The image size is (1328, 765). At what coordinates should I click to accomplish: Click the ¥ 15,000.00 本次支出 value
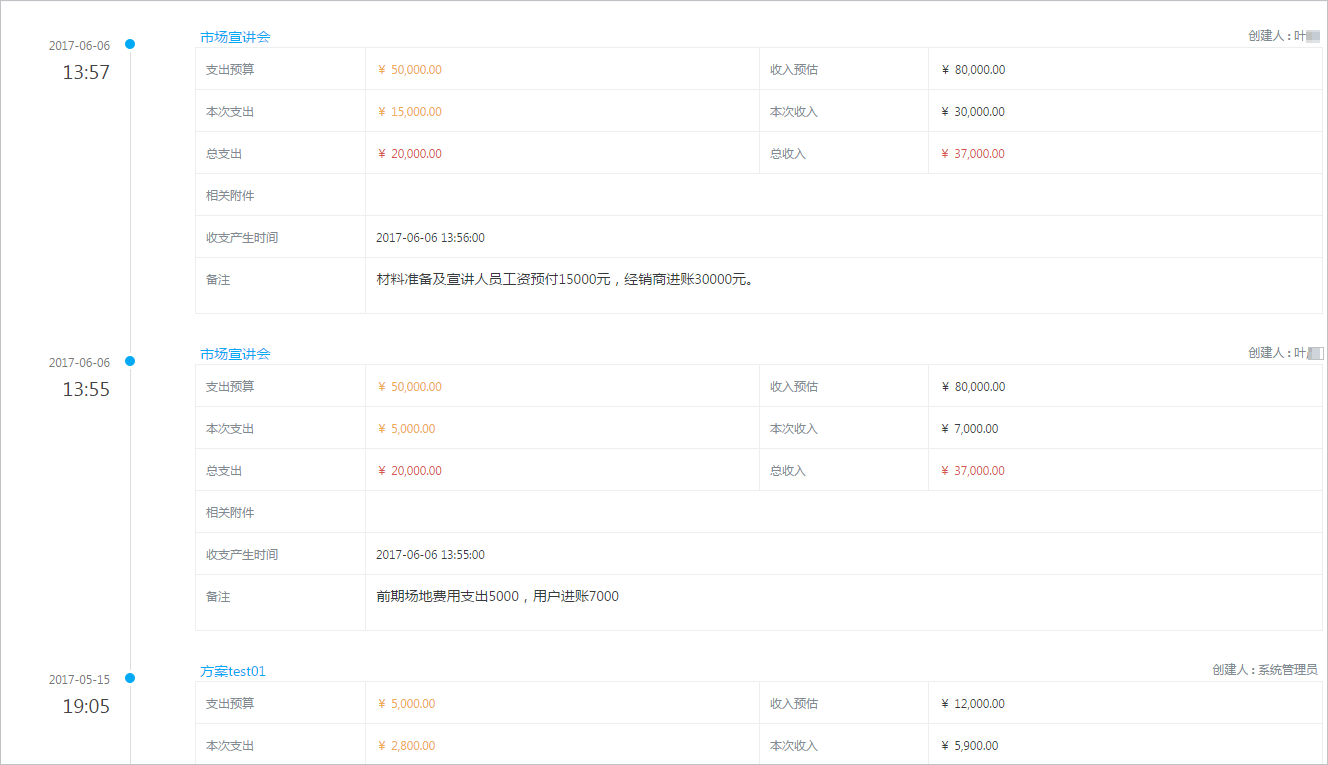tap(409, 112)
